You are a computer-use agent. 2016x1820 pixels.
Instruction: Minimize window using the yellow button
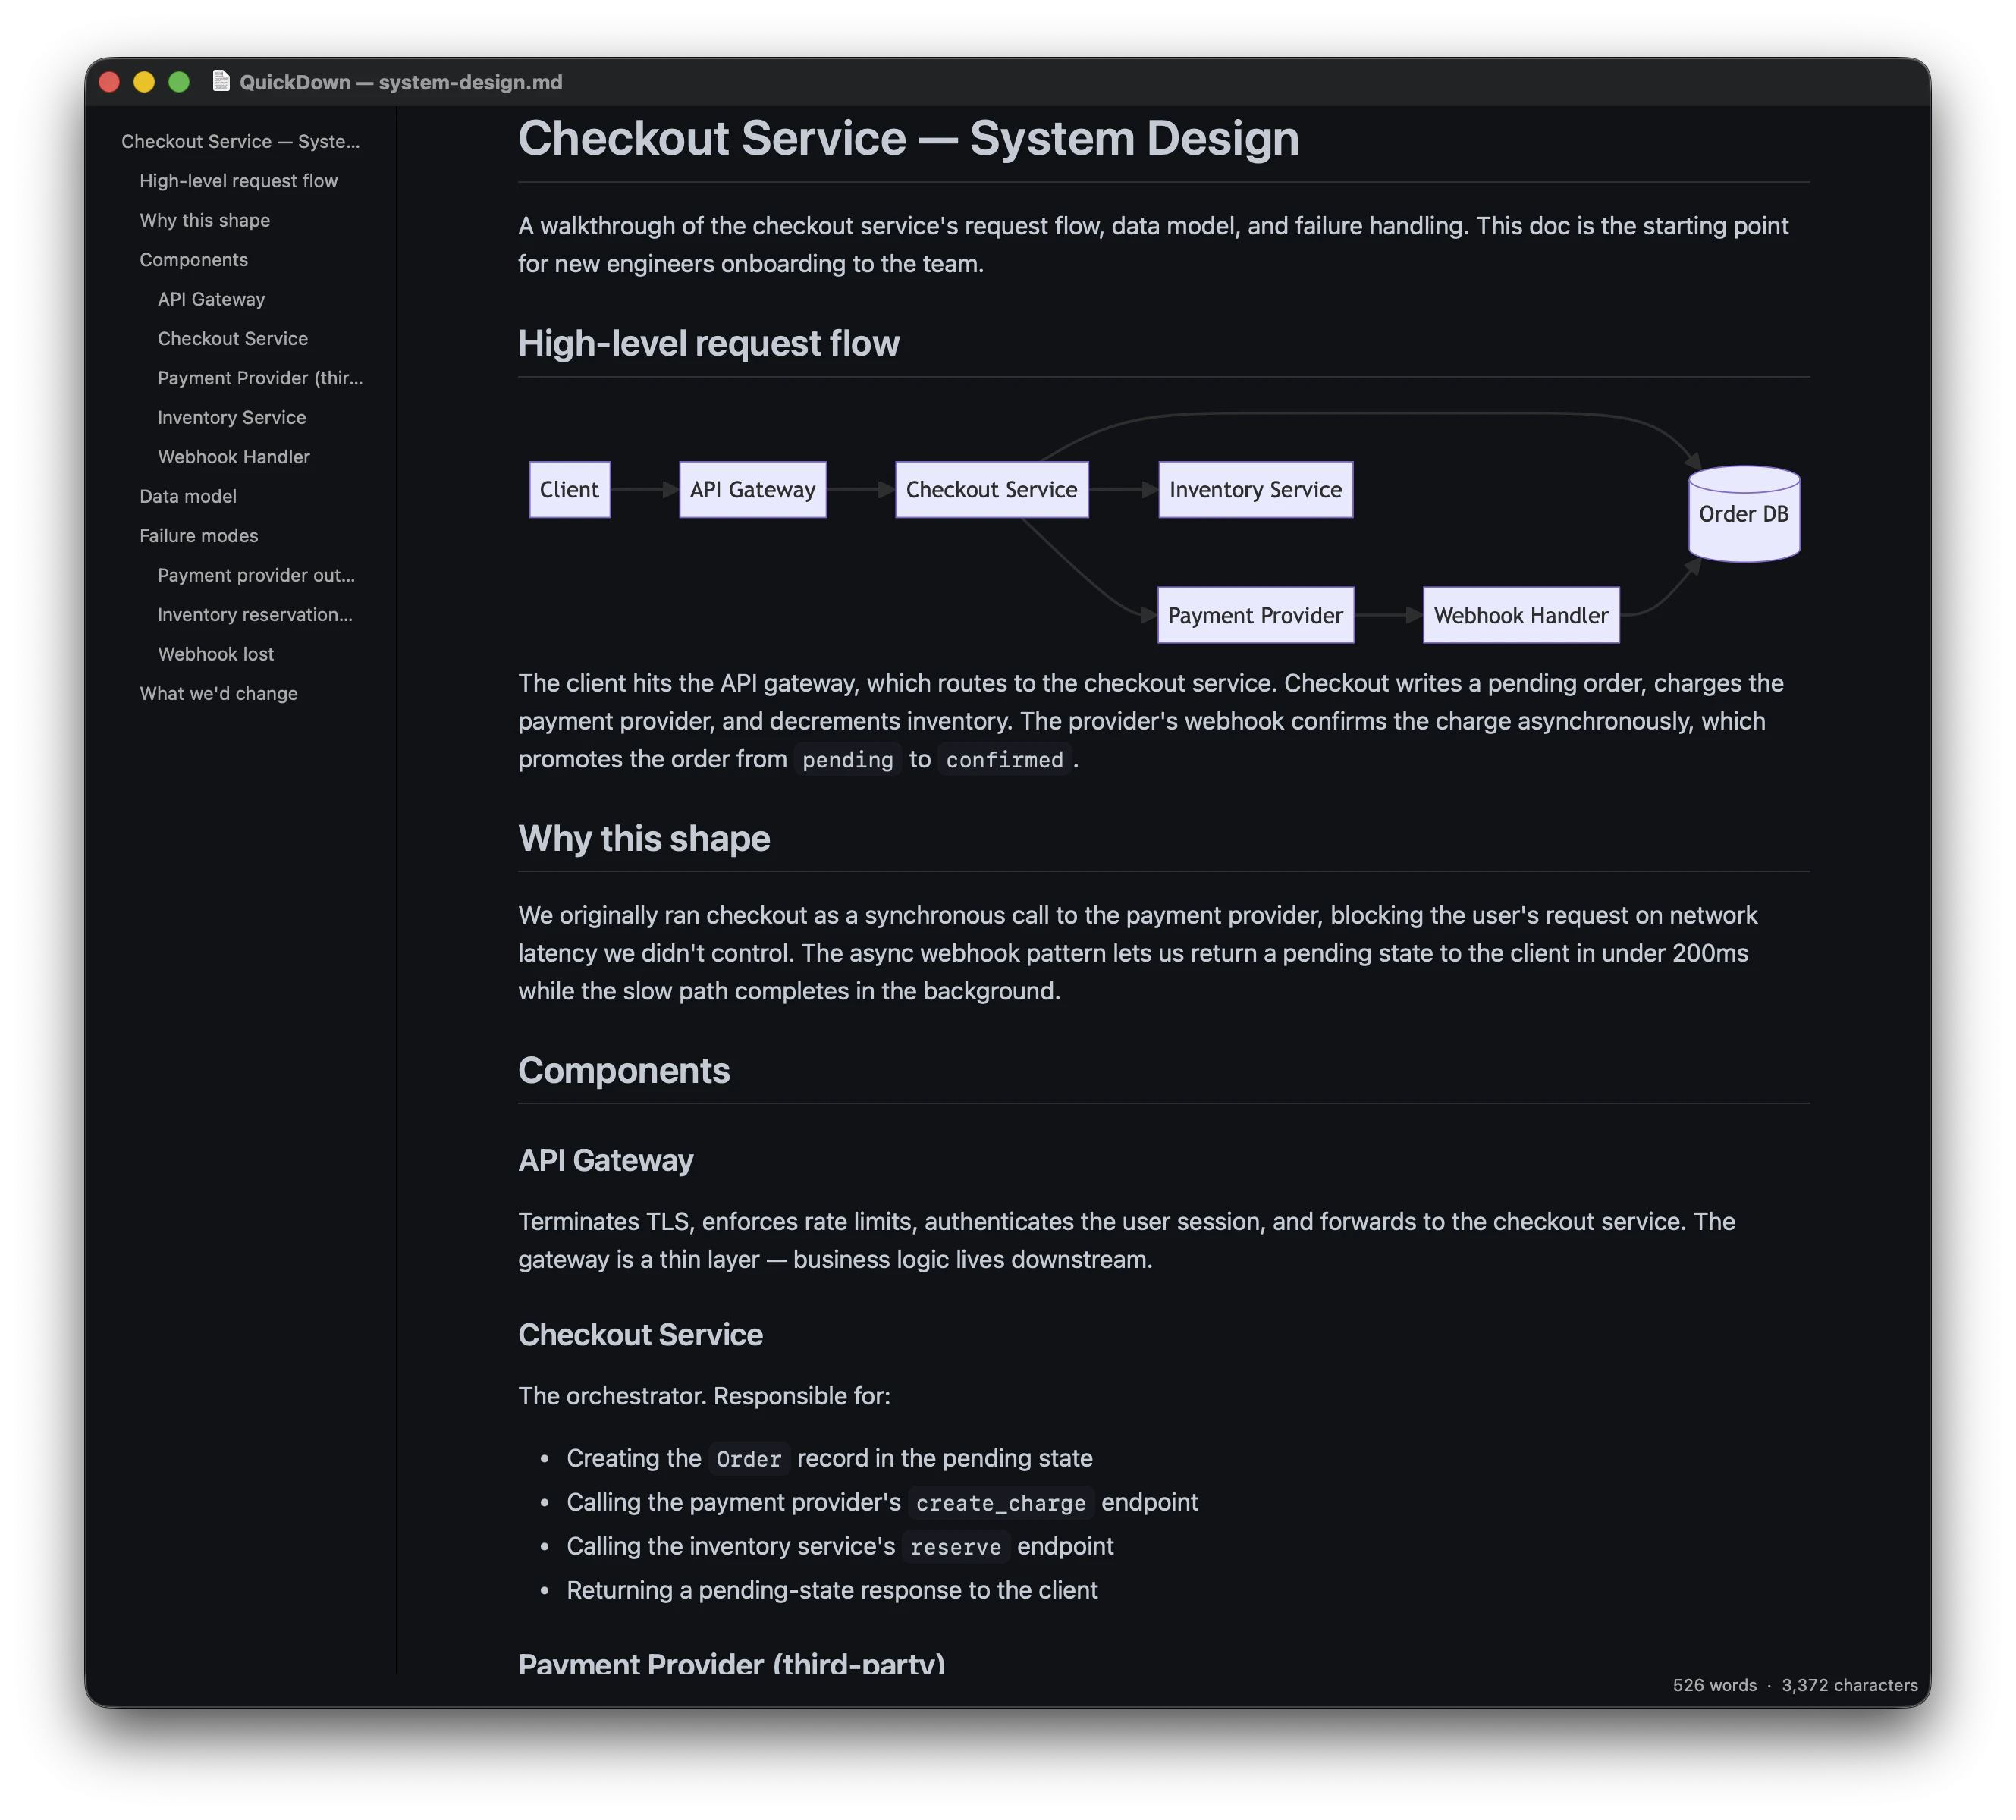point(144,82)
